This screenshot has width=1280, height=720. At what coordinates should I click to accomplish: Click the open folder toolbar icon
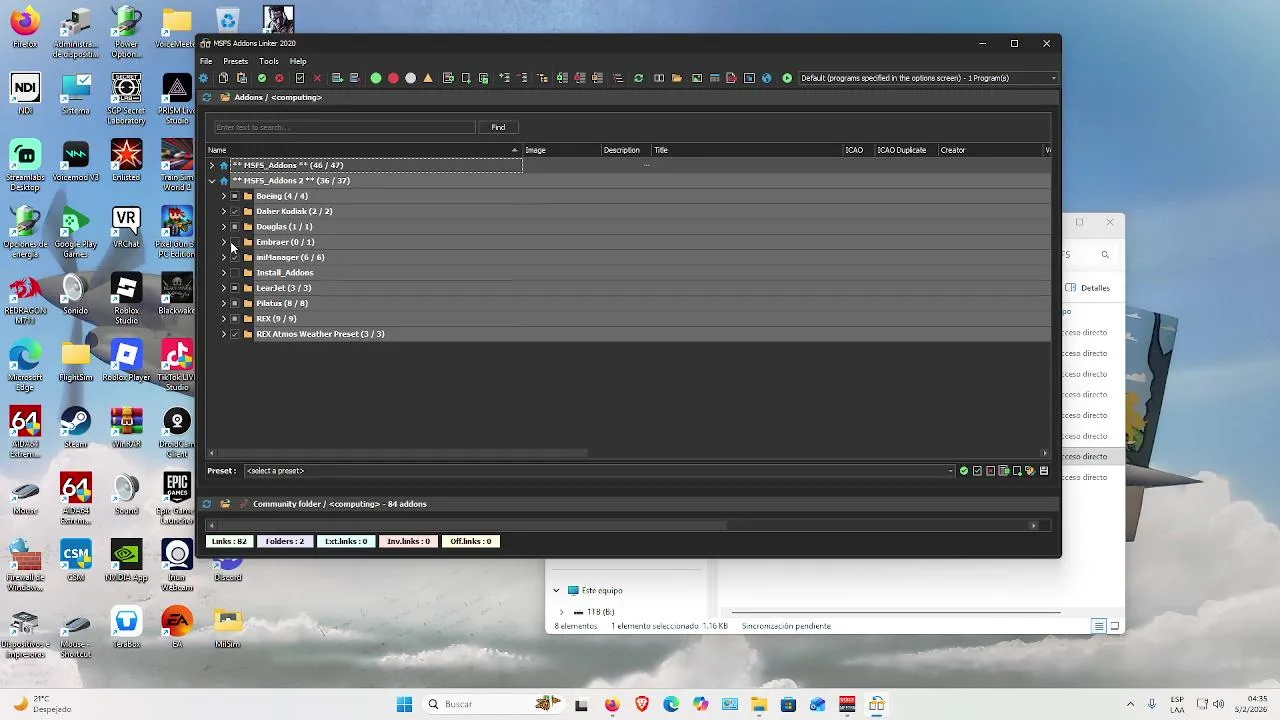coord(676,78)
